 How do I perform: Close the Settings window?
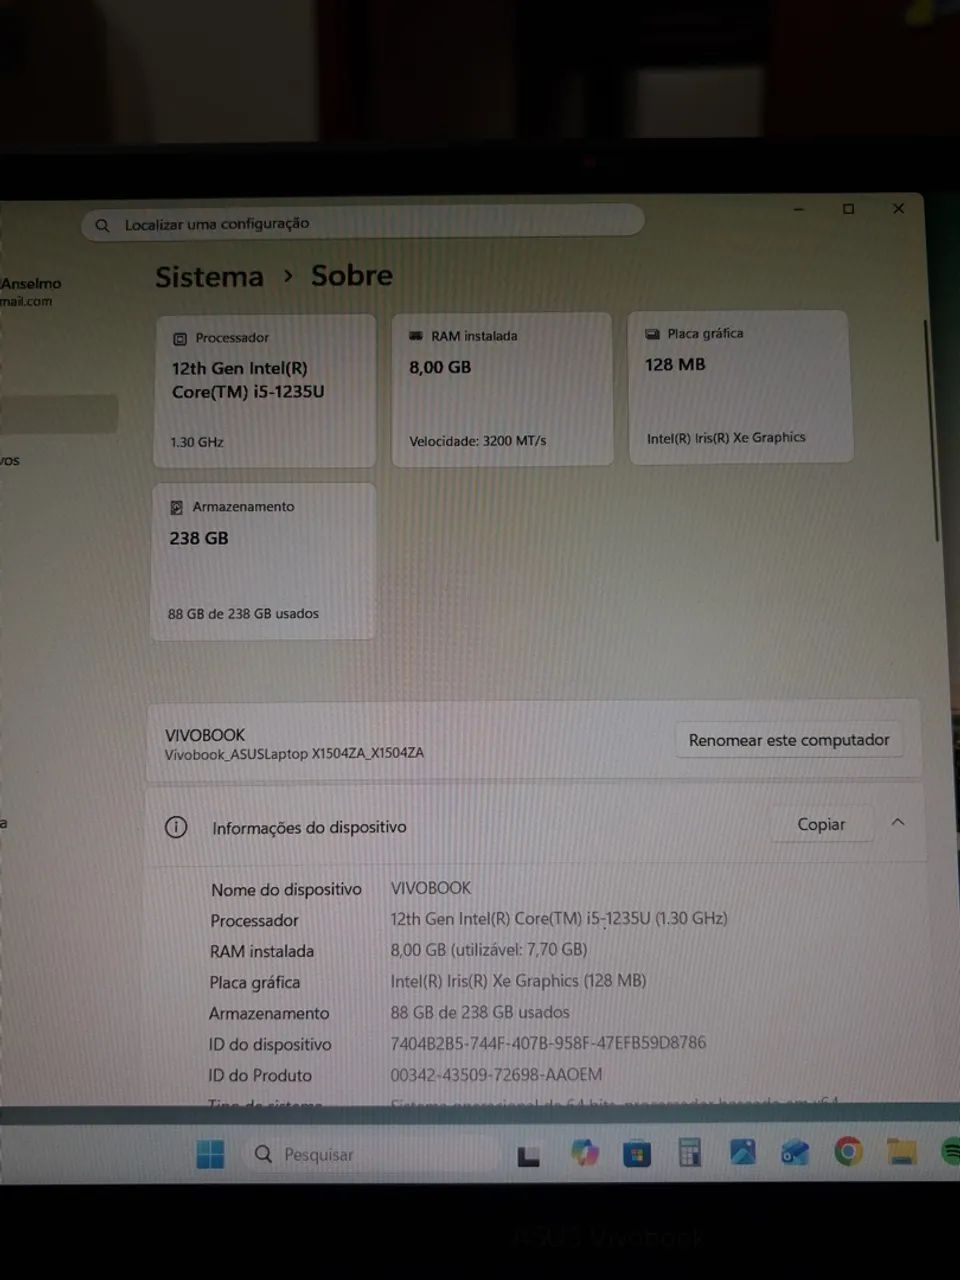pos(898,208)
